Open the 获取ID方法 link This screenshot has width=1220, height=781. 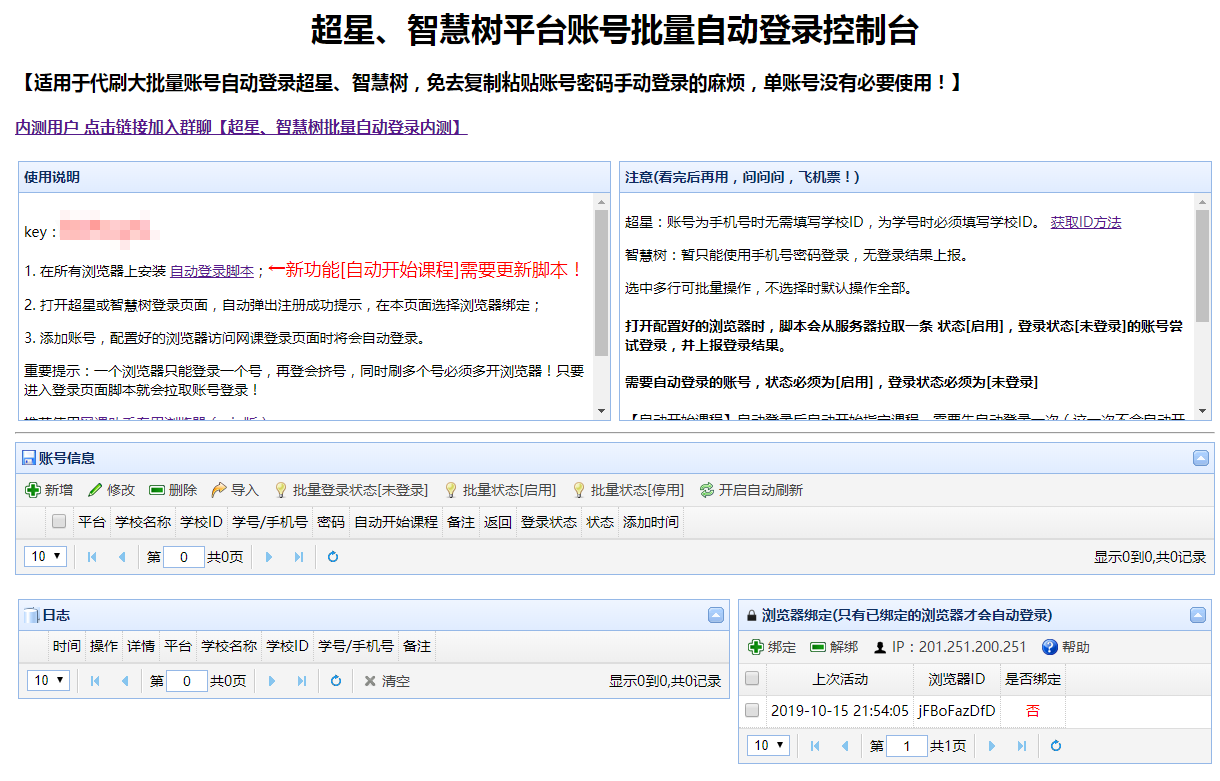point(1086,222)
